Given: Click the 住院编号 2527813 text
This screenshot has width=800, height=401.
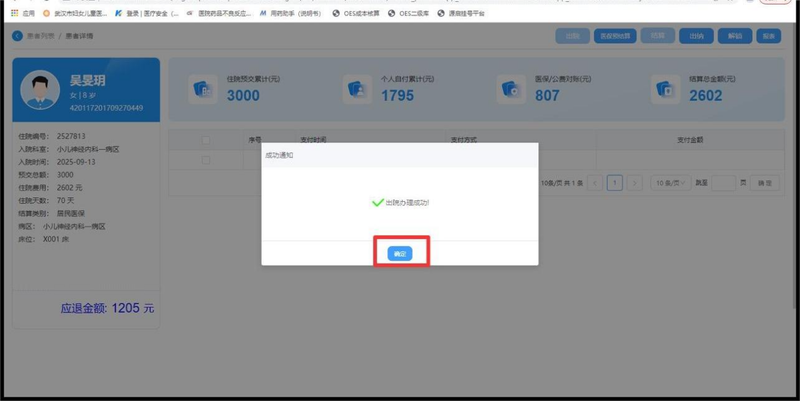Looking at the screenshot, I should pyautogui.click(x=52, y=136).
